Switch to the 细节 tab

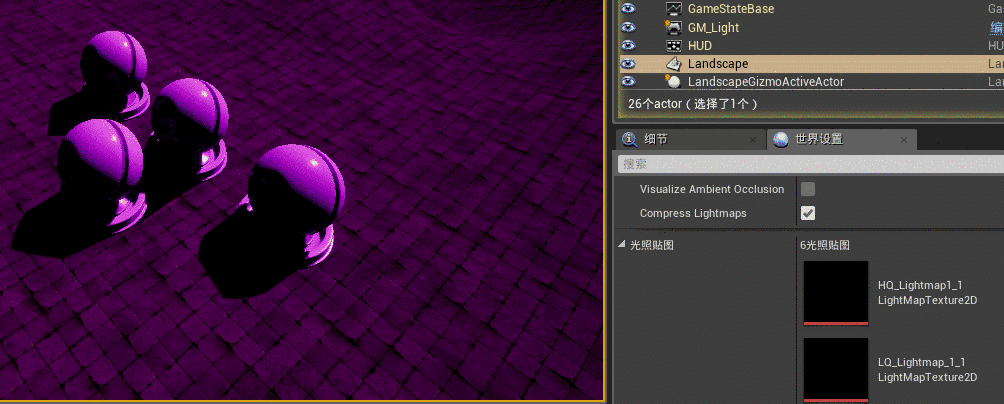(657, 139)
